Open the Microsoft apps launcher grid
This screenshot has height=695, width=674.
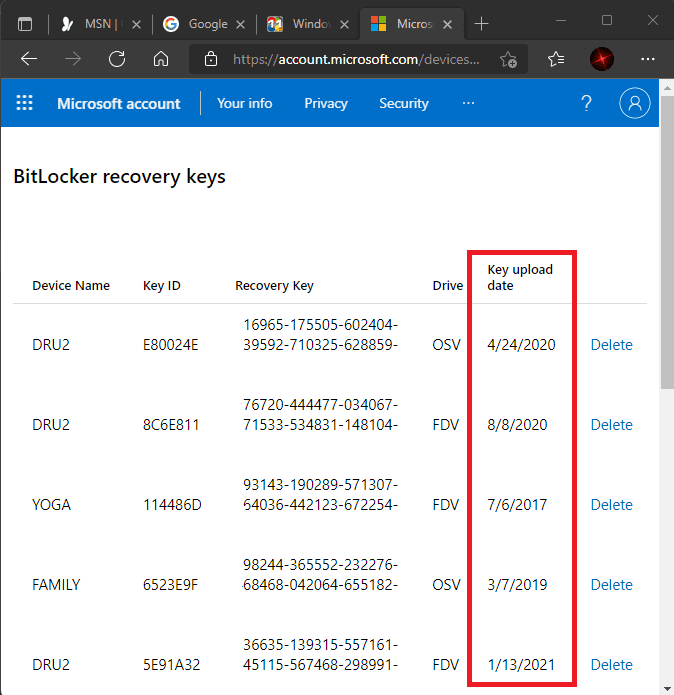(x=24, y=103)
